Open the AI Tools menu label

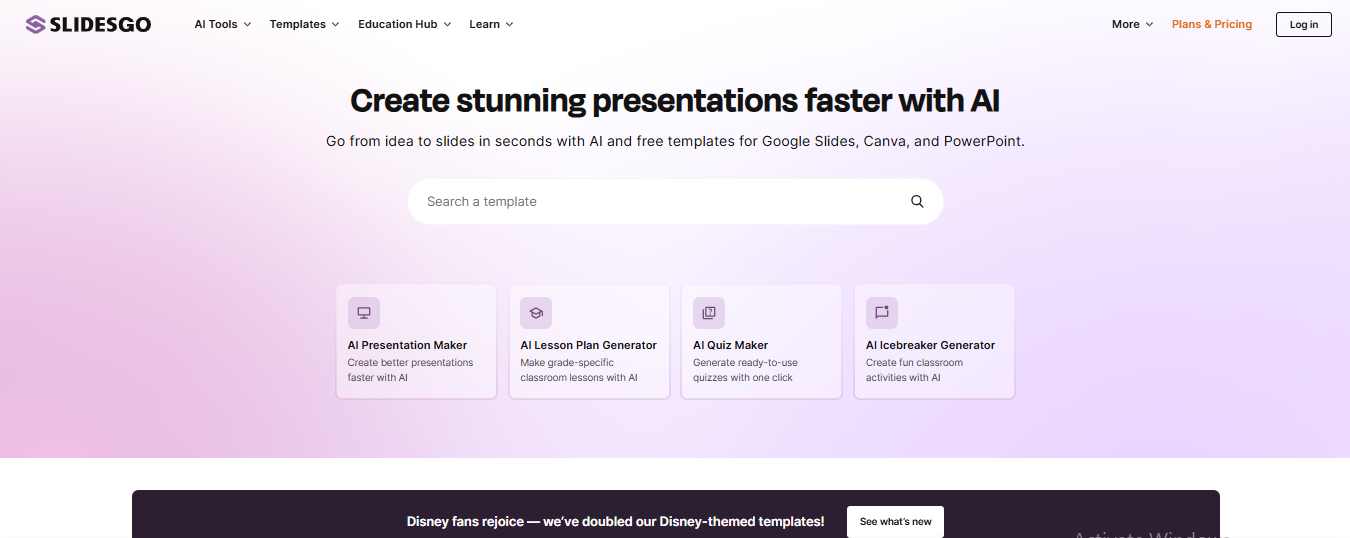pos(216,24)
